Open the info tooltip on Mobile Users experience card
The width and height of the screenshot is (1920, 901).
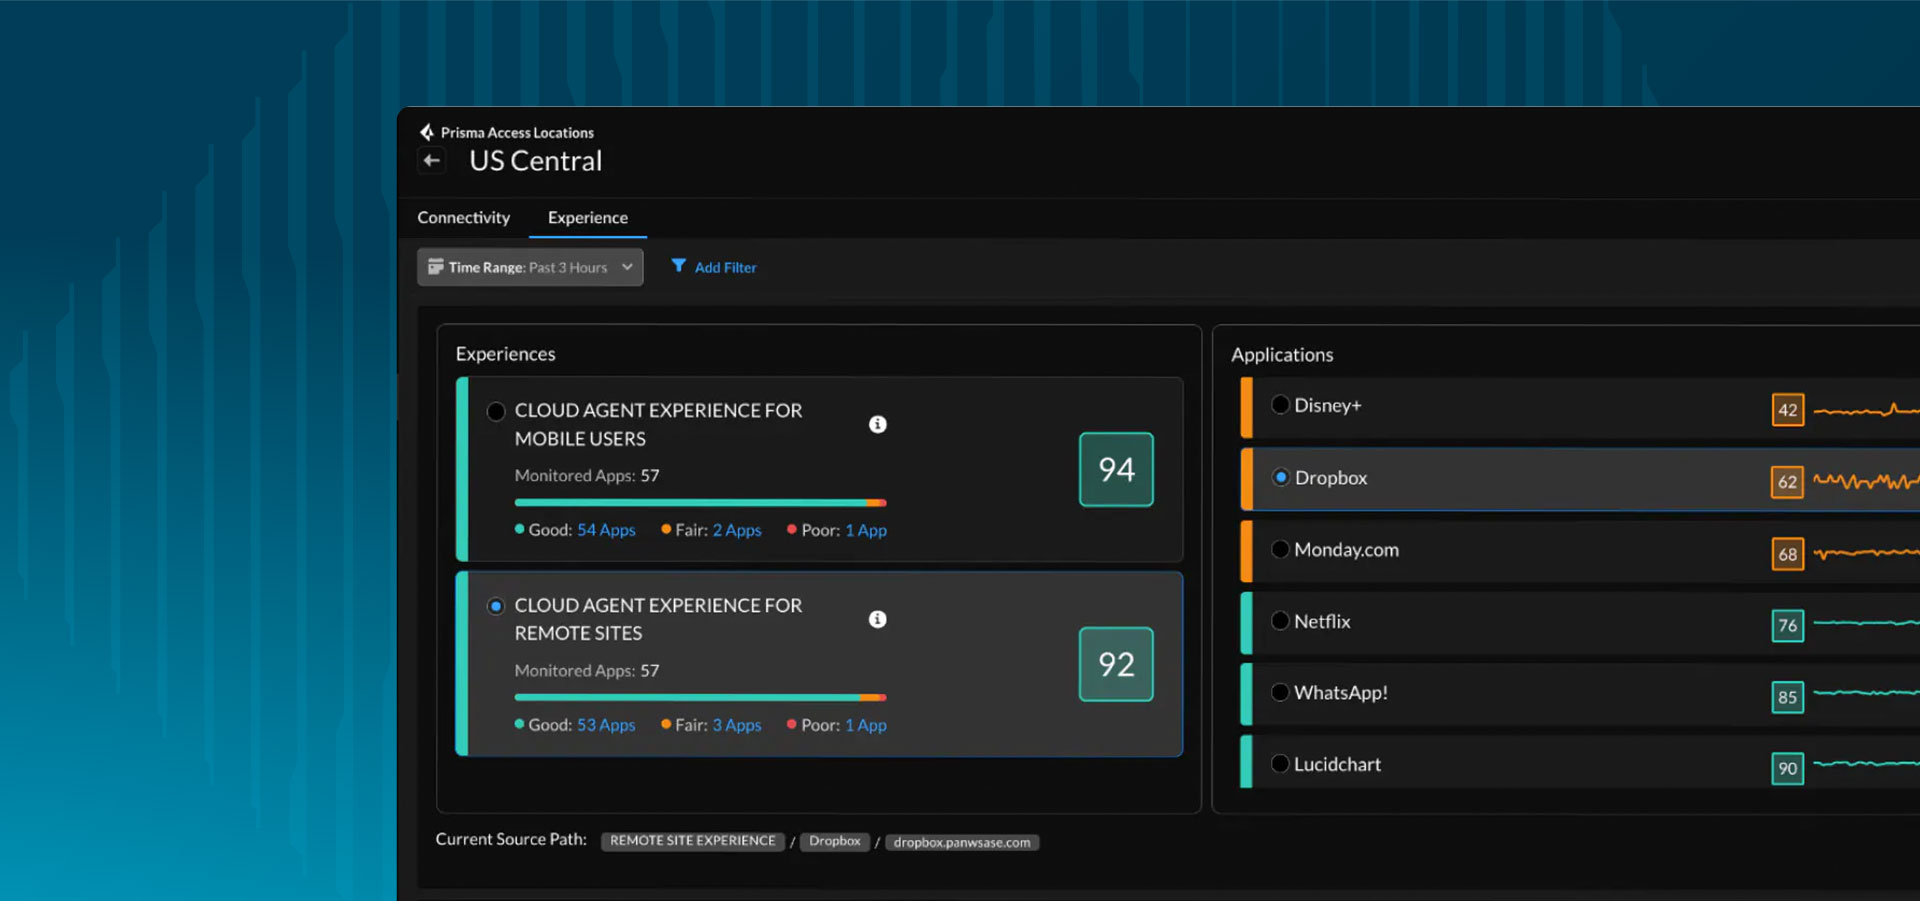pyautogui.click(x=878, y=424)
